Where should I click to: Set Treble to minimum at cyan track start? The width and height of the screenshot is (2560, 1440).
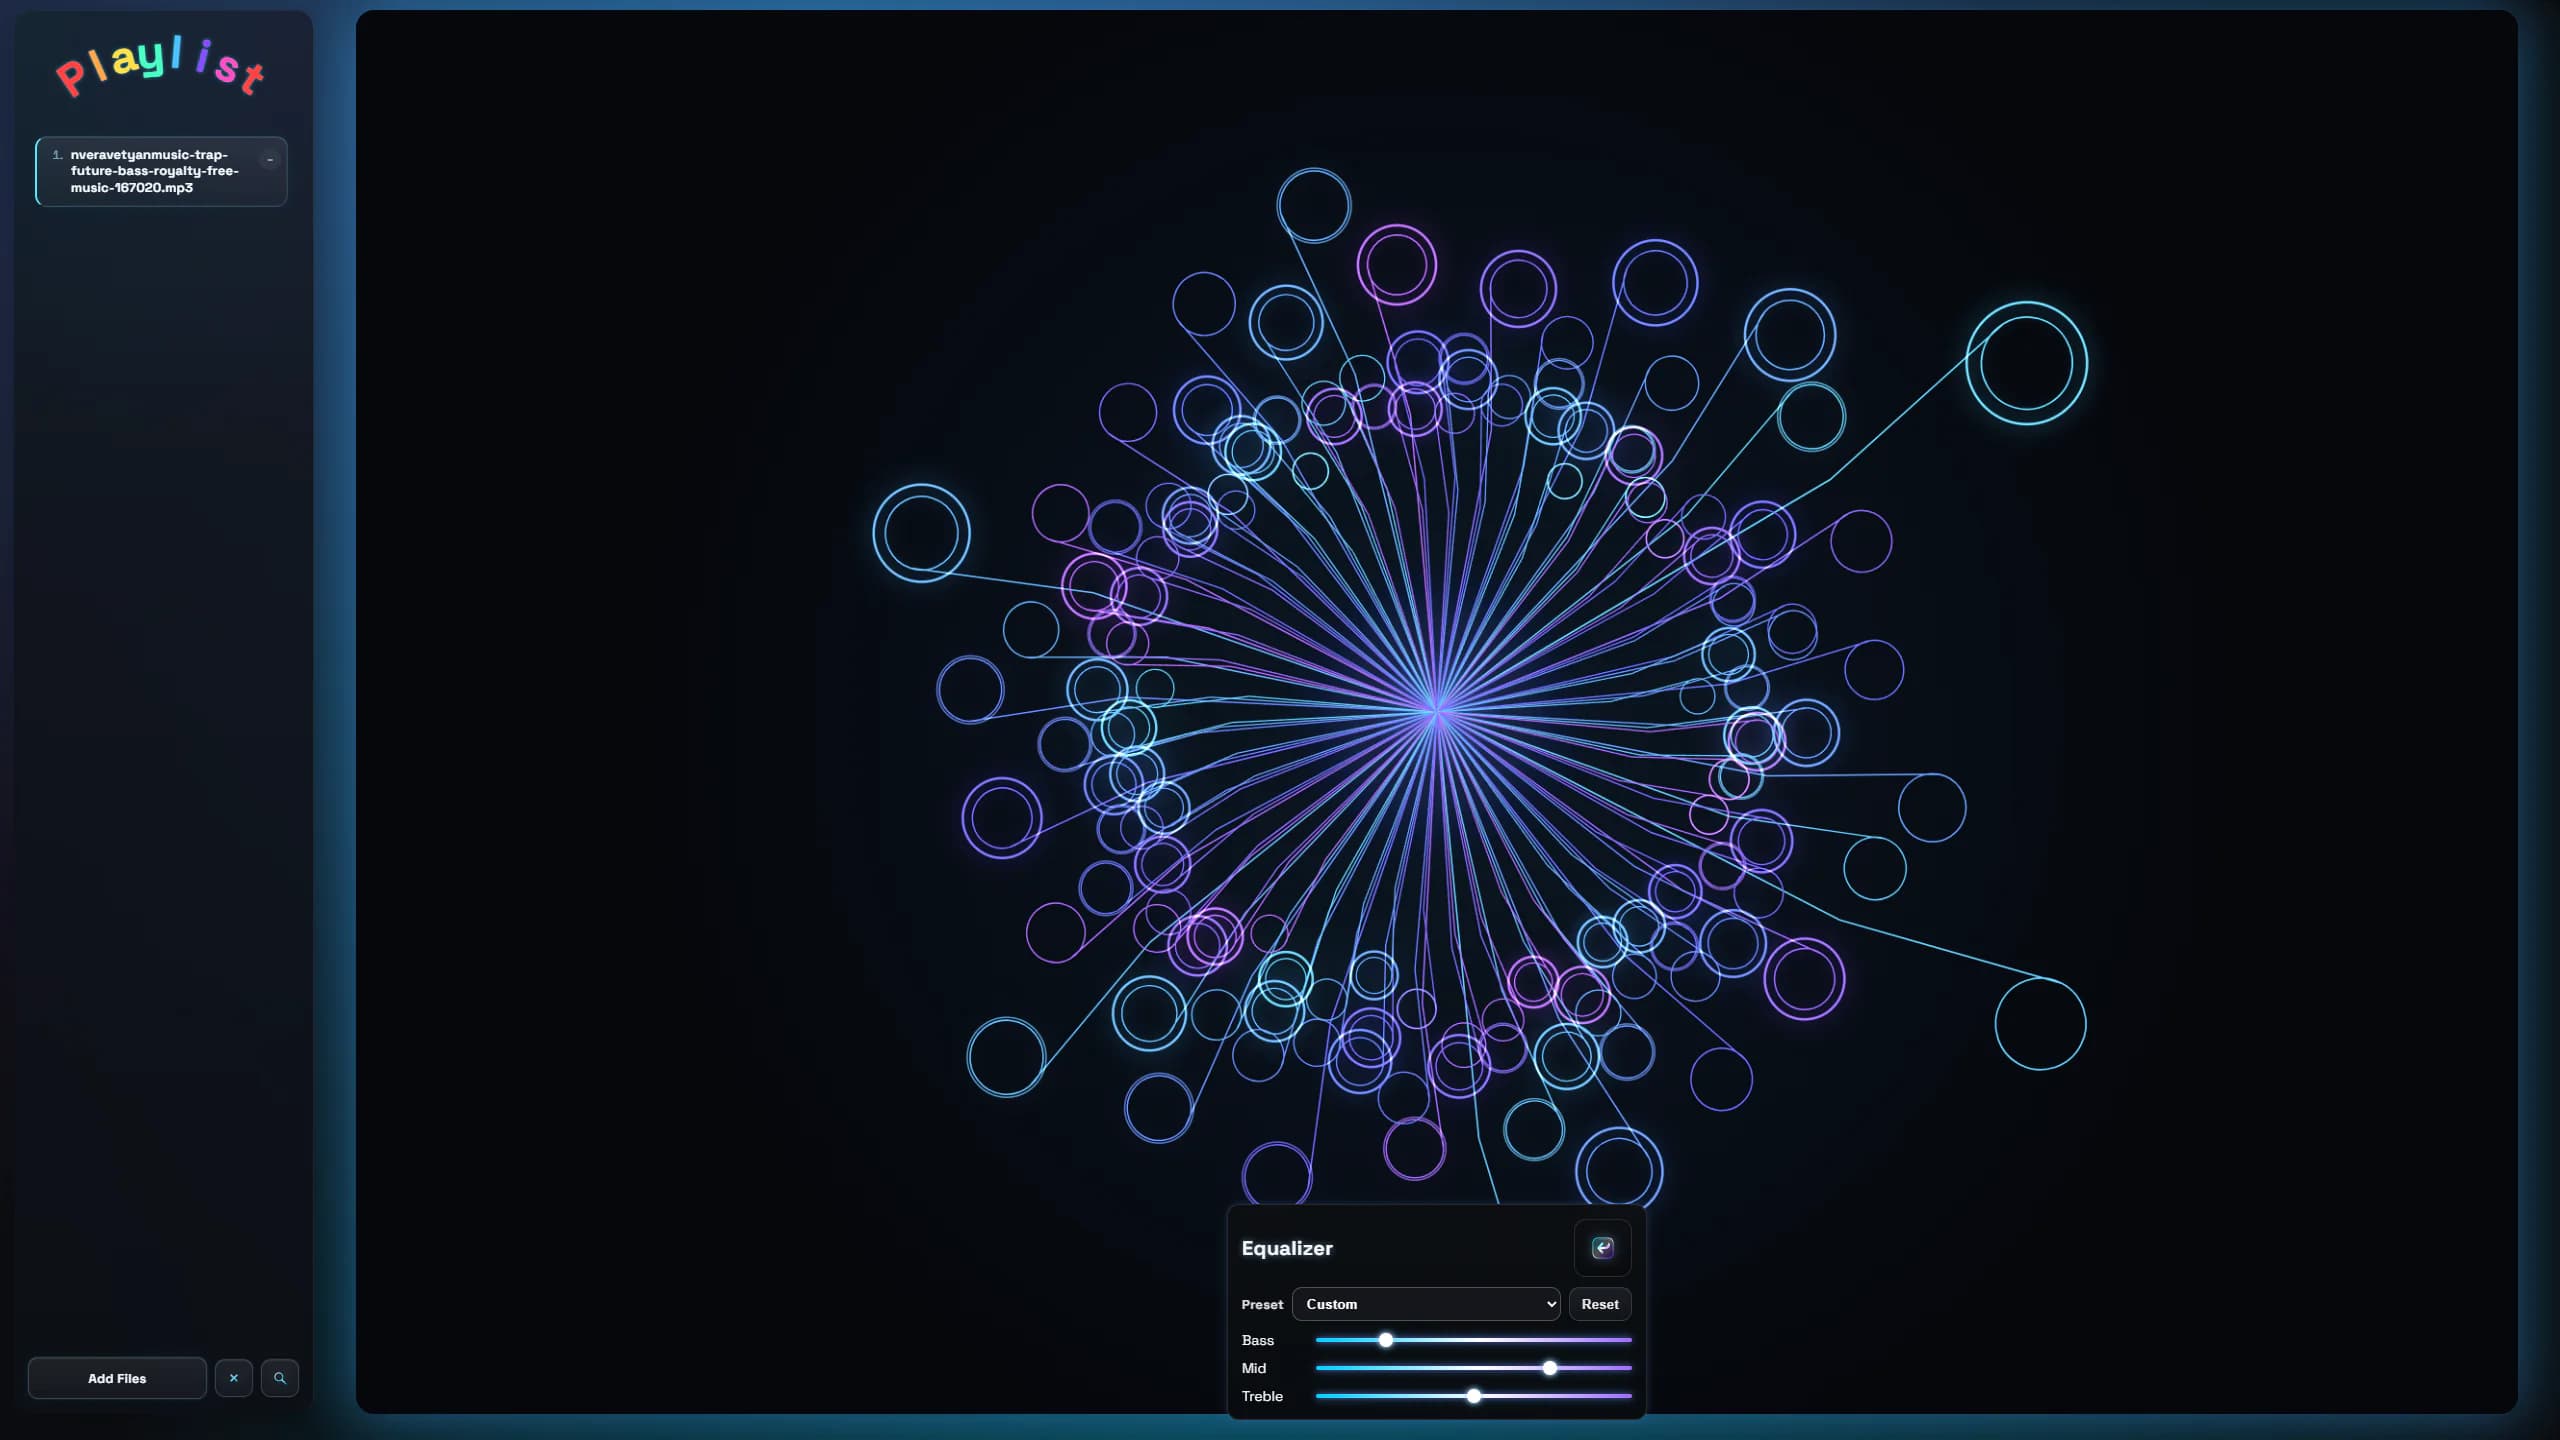[x=1318, y=1396]
